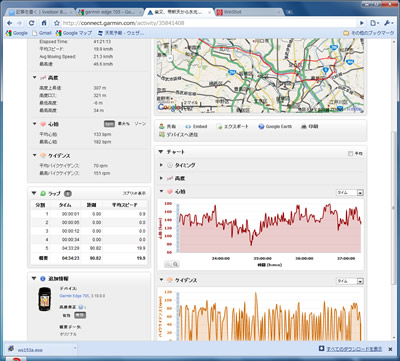Toggle the 平均 checkbox in charts
This screenshot has height=361, width=400.
350,154
